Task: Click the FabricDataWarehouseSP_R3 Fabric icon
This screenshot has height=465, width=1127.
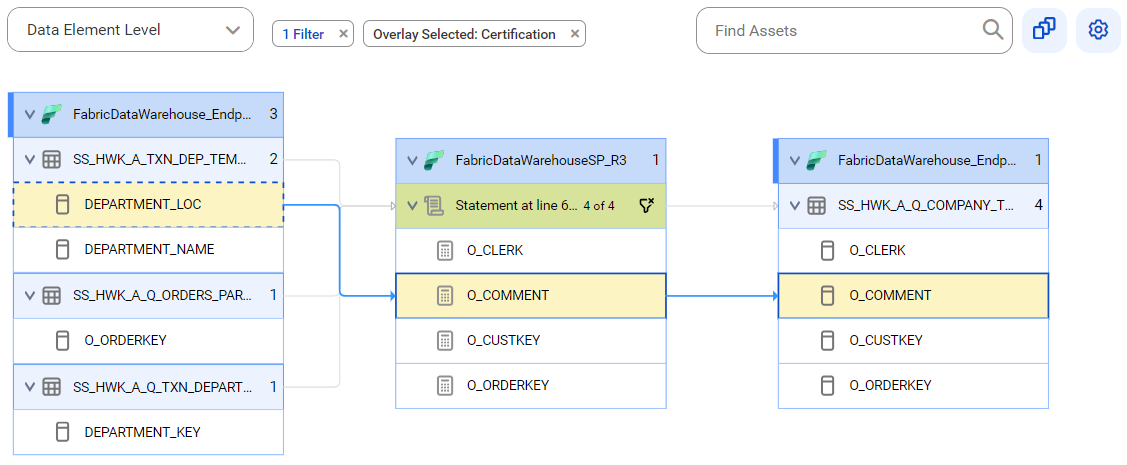Action: (x=433, y=160)
